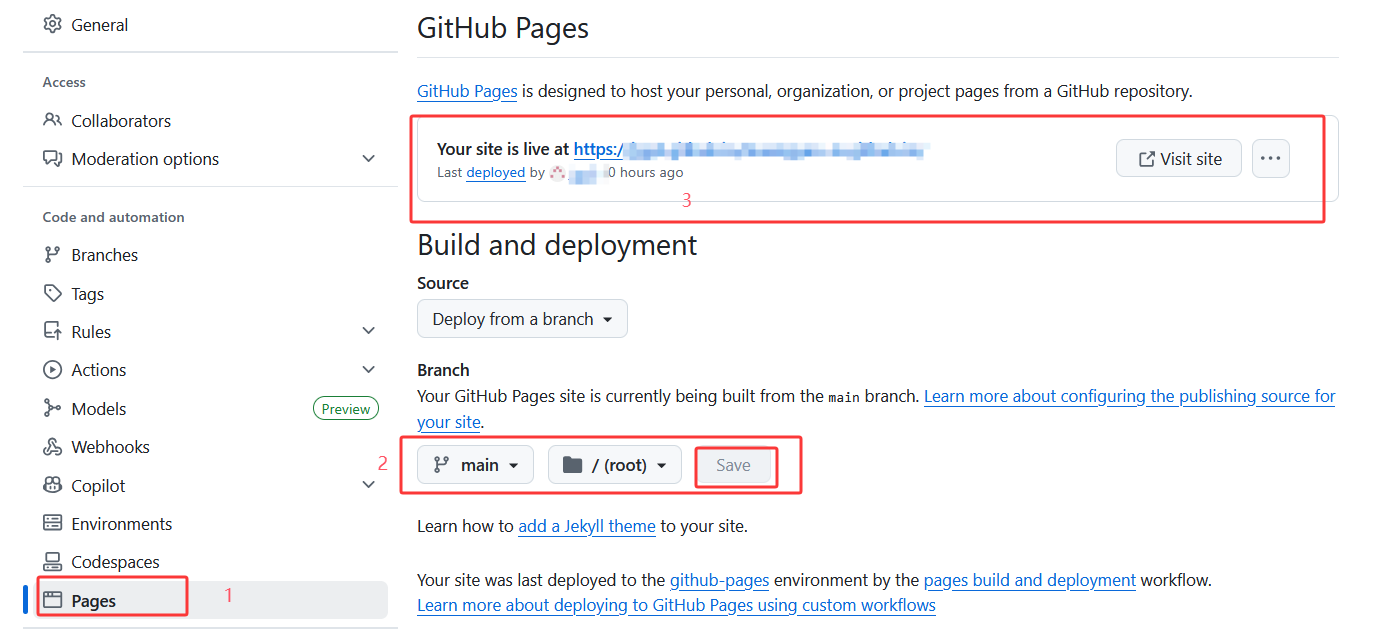
Task: Click the Branch label text
Action: click(x=443, y=370)
